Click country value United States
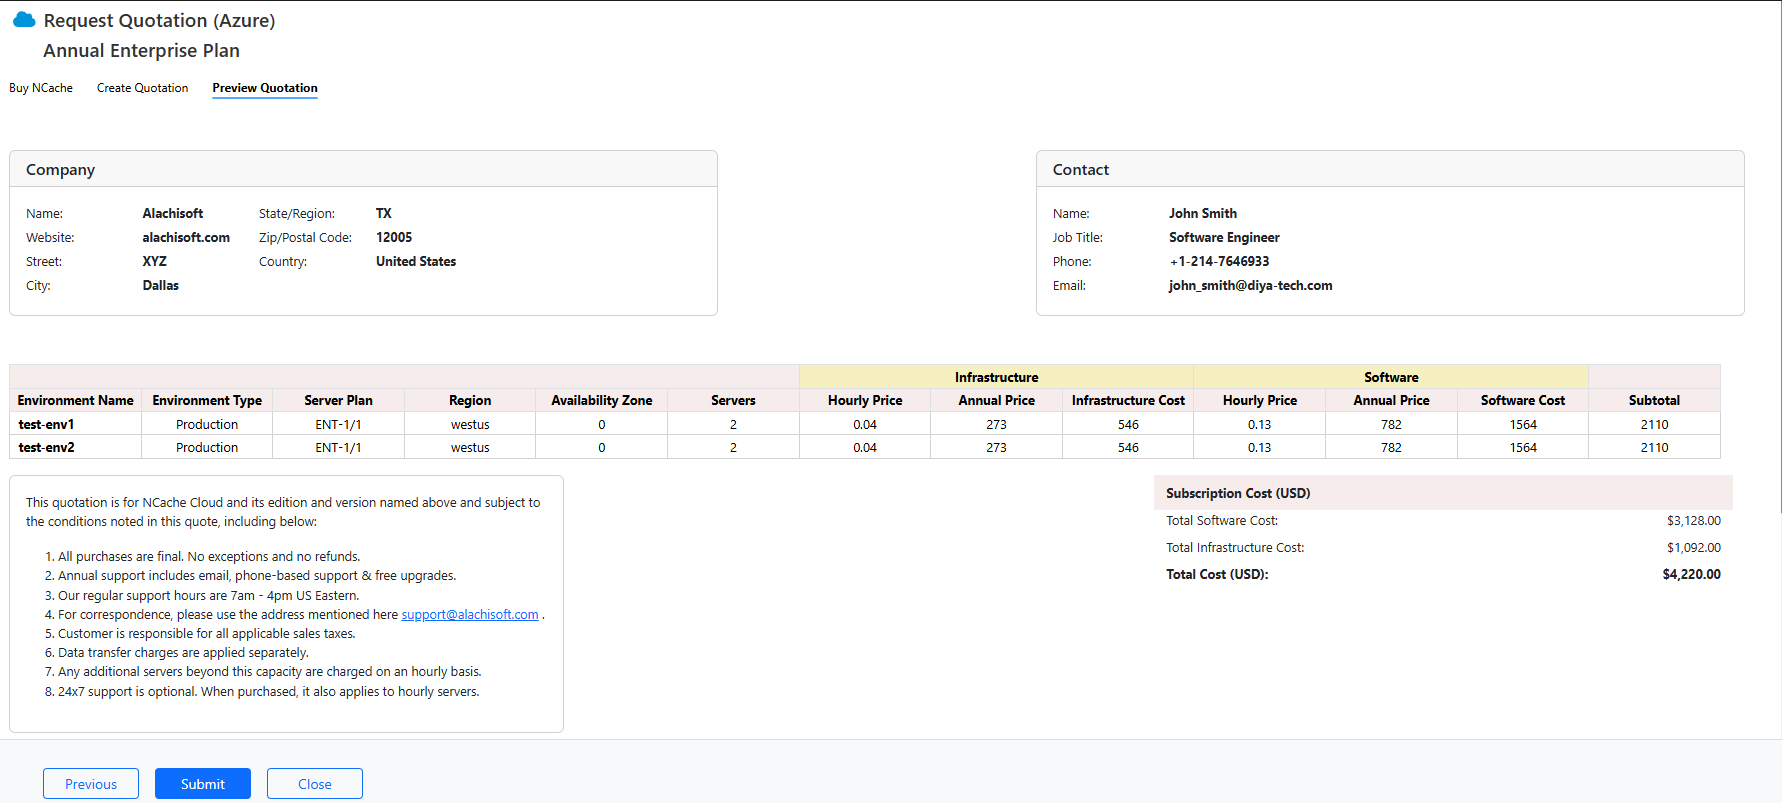 pyautogui.click(x=416, y=261)
